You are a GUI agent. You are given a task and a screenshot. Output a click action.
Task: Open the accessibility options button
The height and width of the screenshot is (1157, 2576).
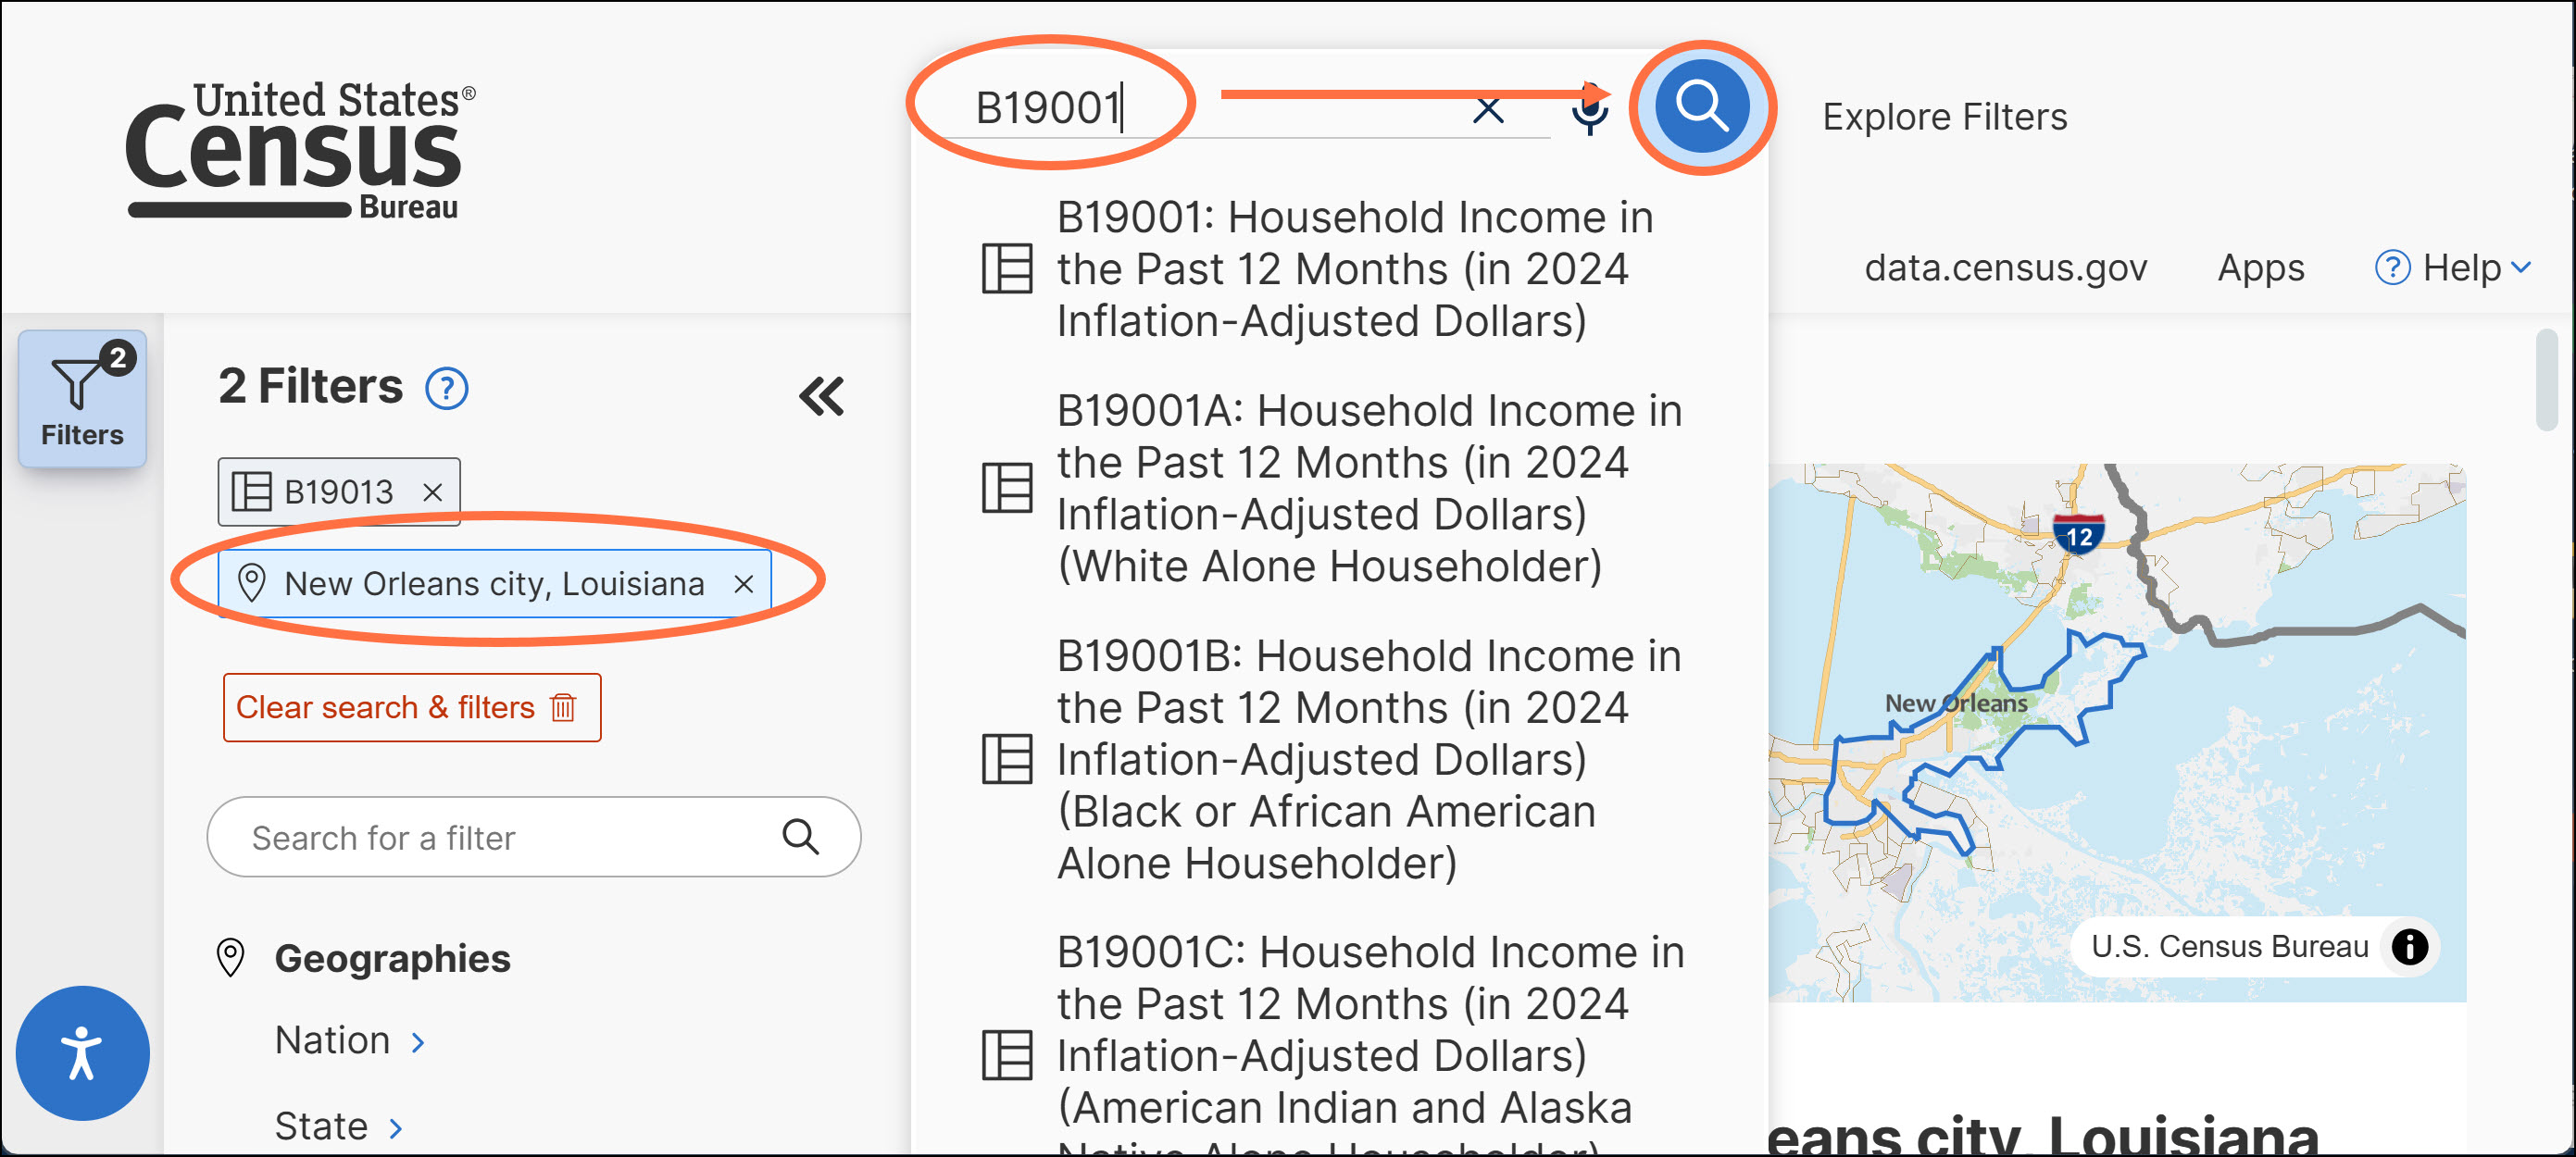coord(82,1052)
